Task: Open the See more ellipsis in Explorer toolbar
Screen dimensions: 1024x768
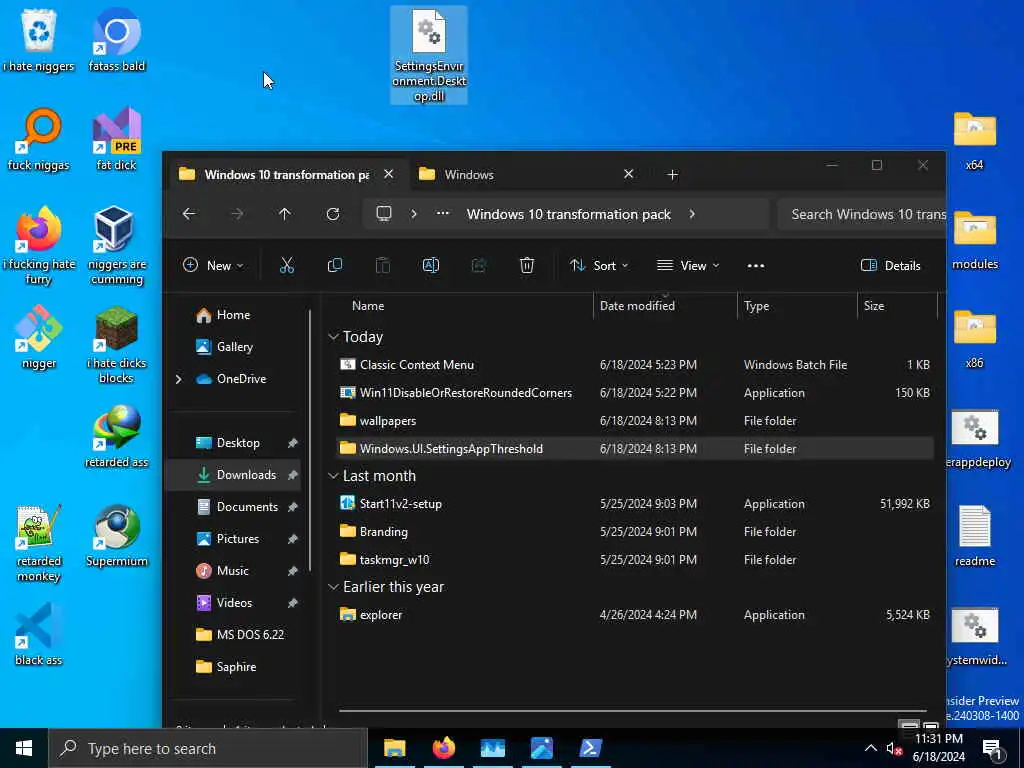Action: click(x=756, y=265)
